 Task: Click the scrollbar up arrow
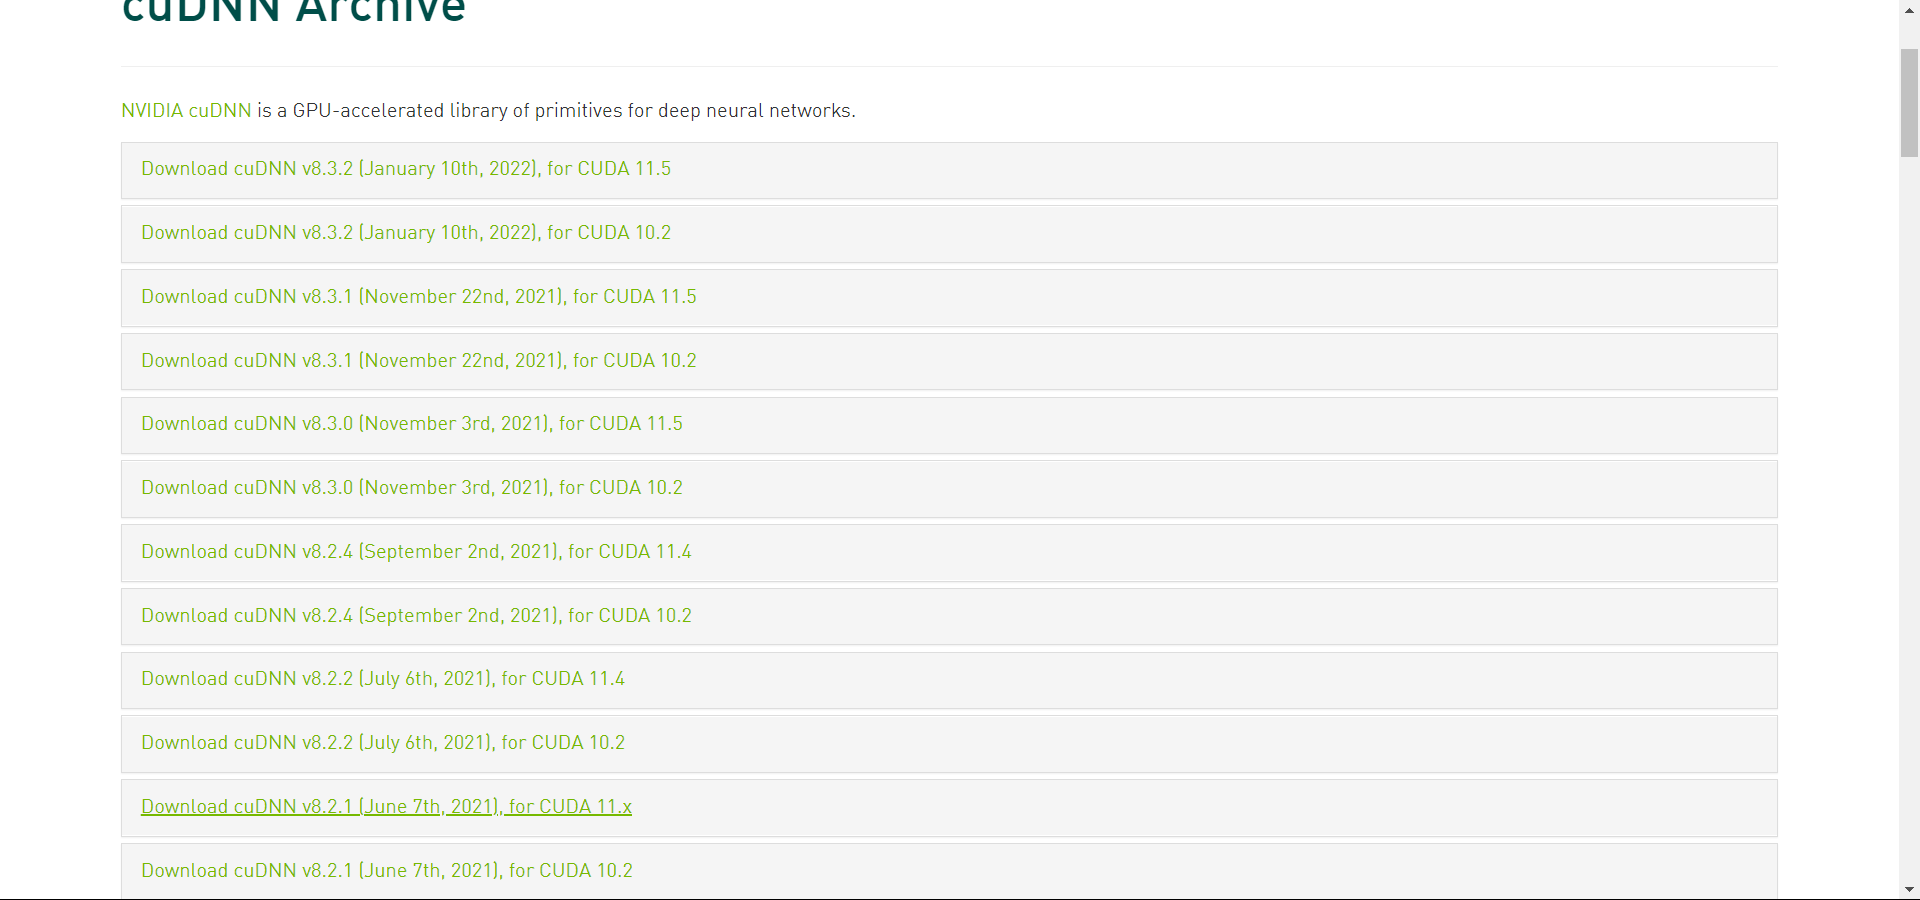pyautogui.click(x=1910, y=9)
